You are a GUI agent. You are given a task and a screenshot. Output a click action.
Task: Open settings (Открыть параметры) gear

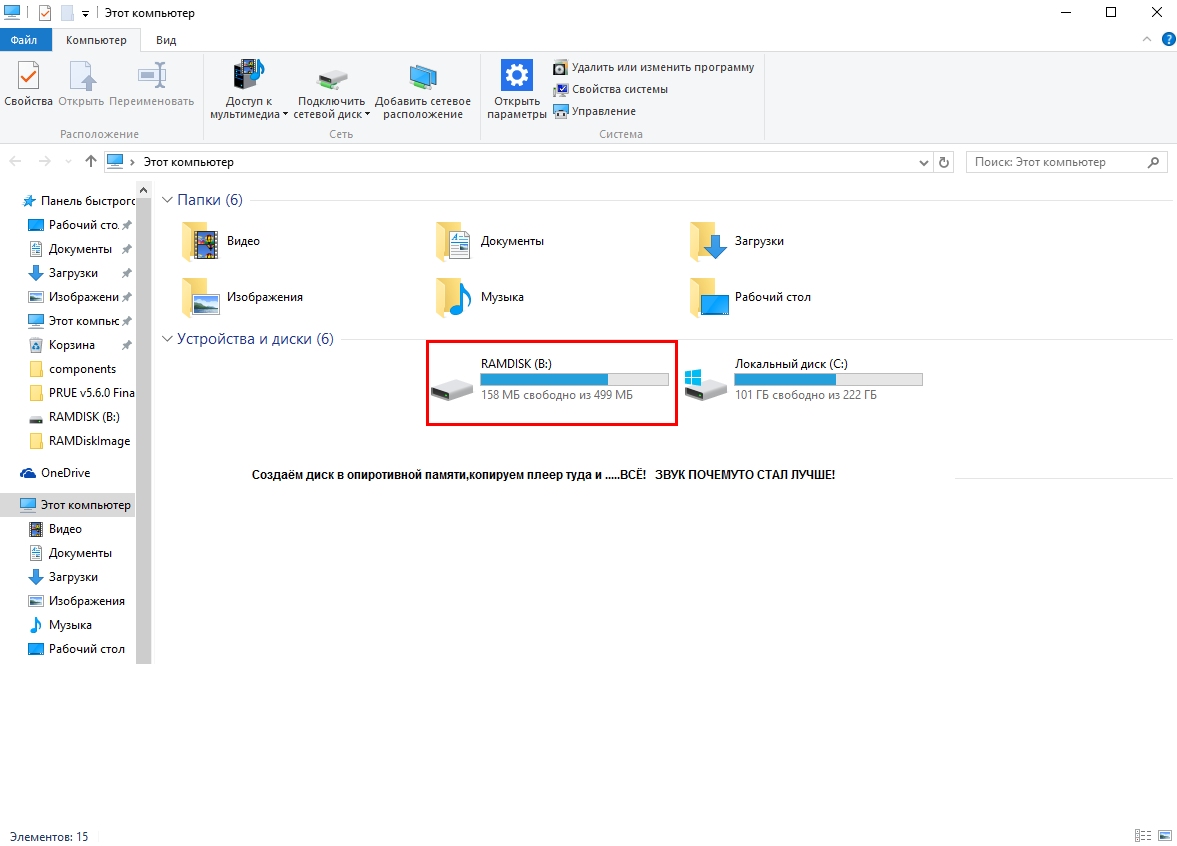[x=516, y=89]
